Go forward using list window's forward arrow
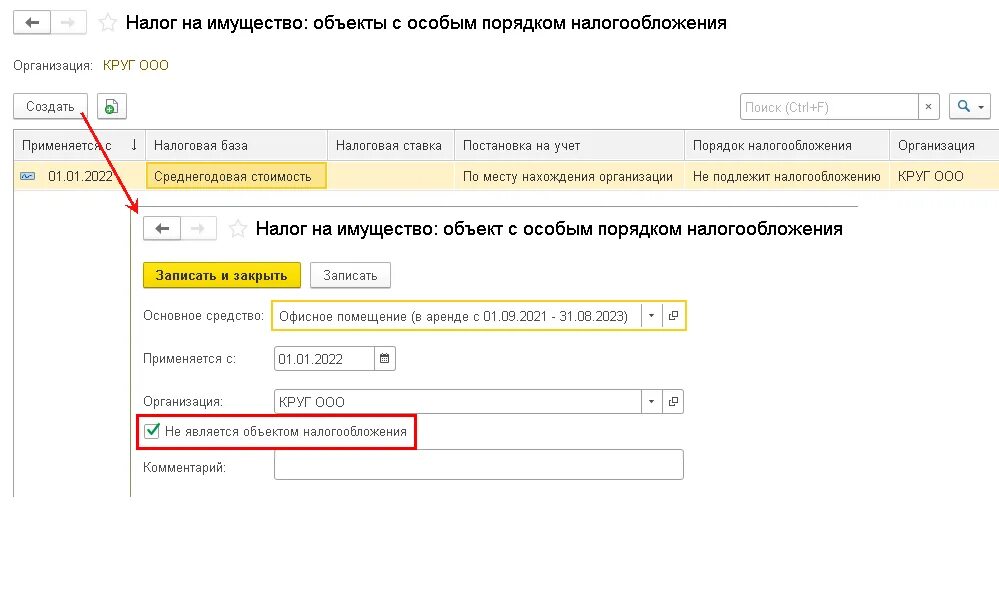Screen dimensions: 999x600 point(68,23)
